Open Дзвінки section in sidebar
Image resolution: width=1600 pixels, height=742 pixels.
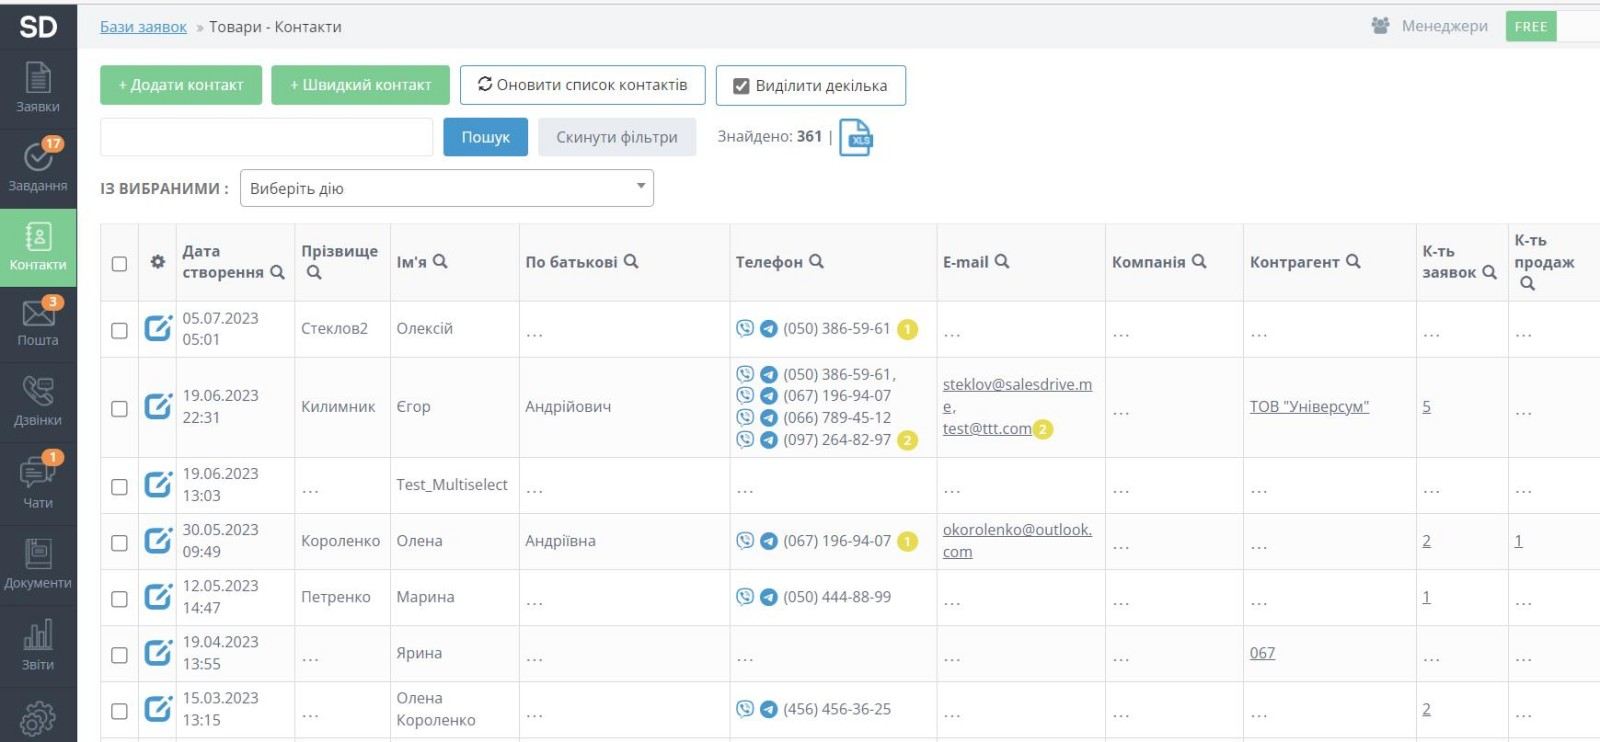[38, 402]
